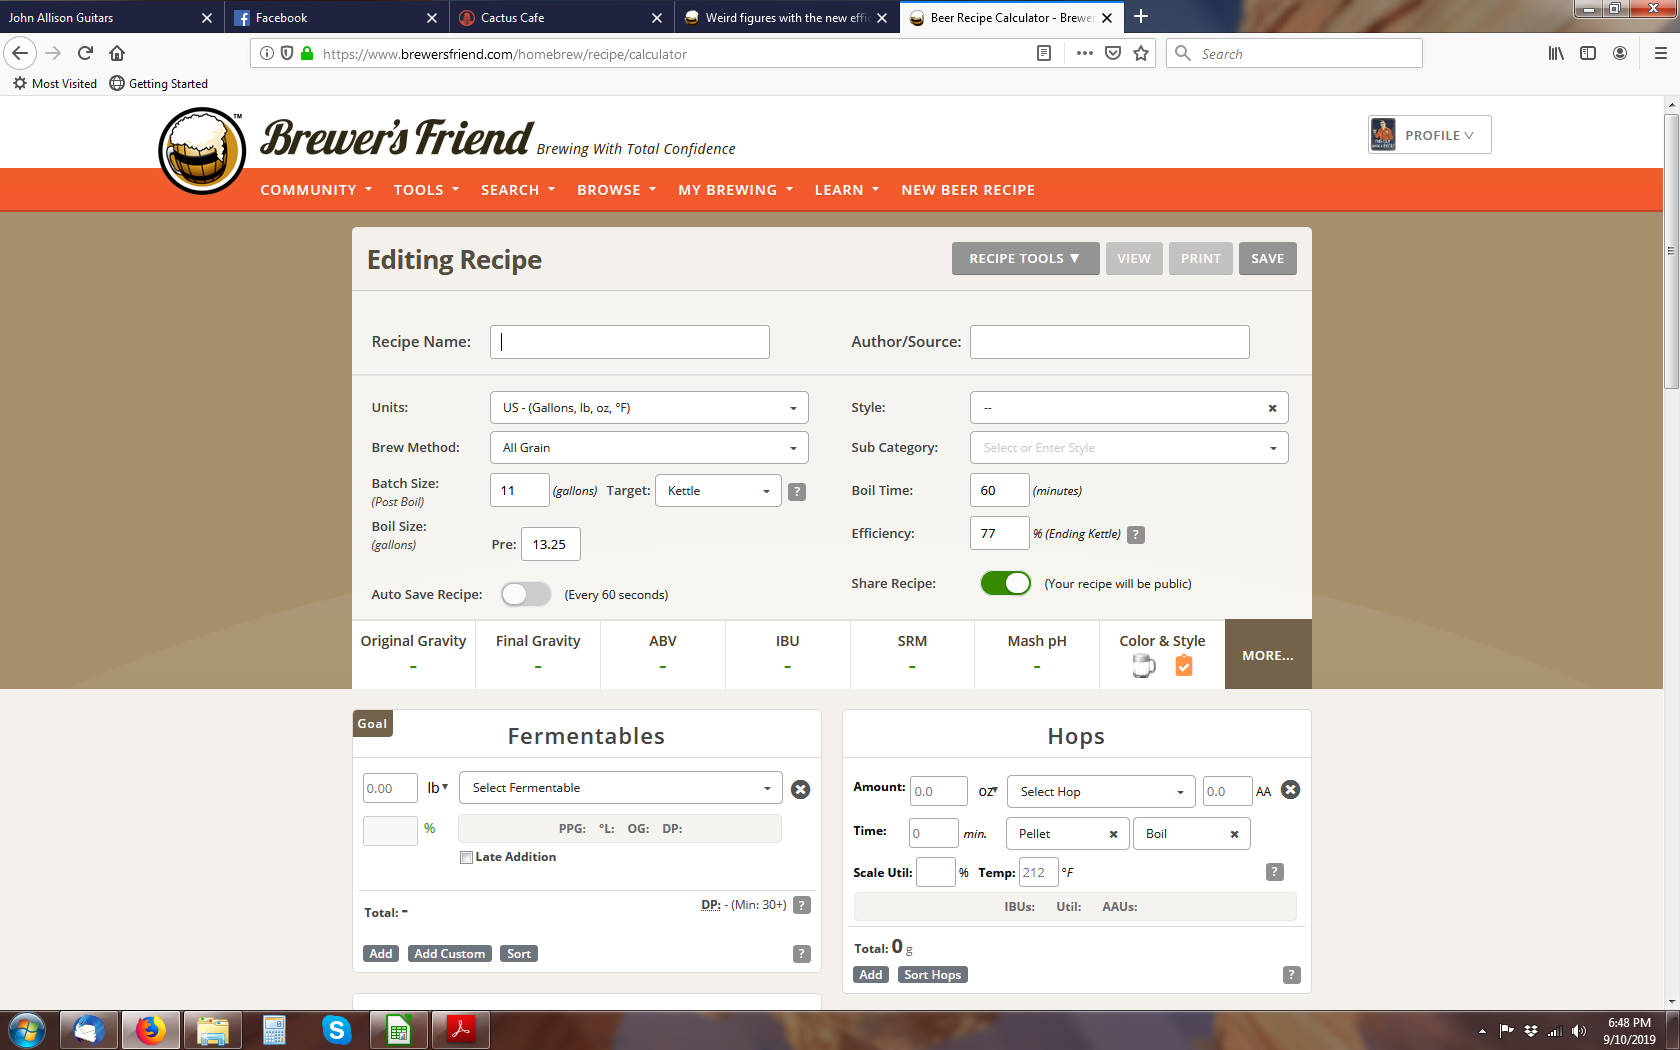Click the Author/Source input field
The width and height of the screenshot is (1680, 1050).
click(1110, 342)
